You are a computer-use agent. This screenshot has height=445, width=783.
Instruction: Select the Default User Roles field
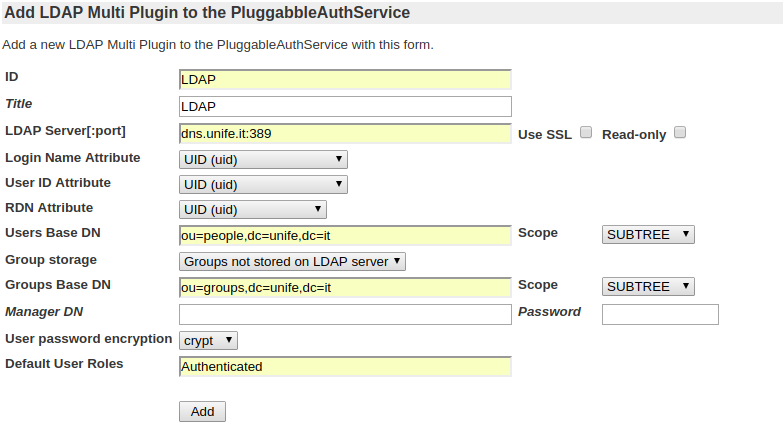coord(345,366)
